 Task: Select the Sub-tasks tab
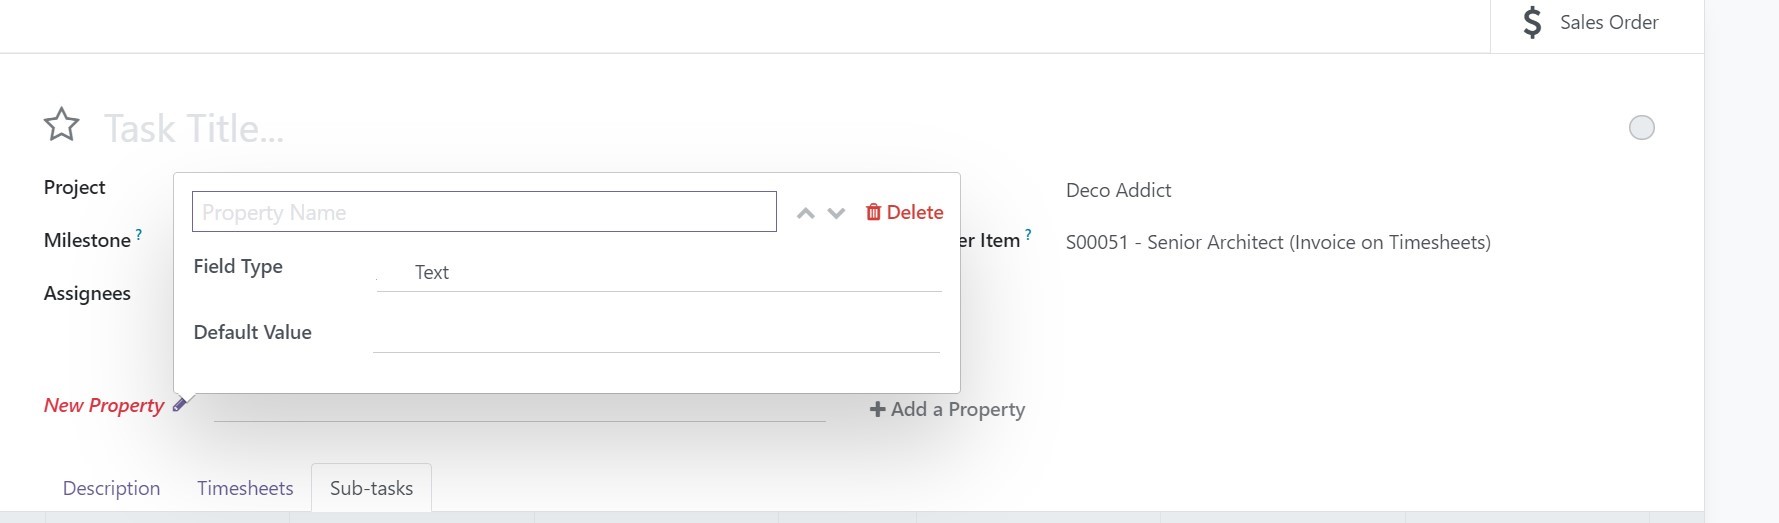[x=371, y=488]
